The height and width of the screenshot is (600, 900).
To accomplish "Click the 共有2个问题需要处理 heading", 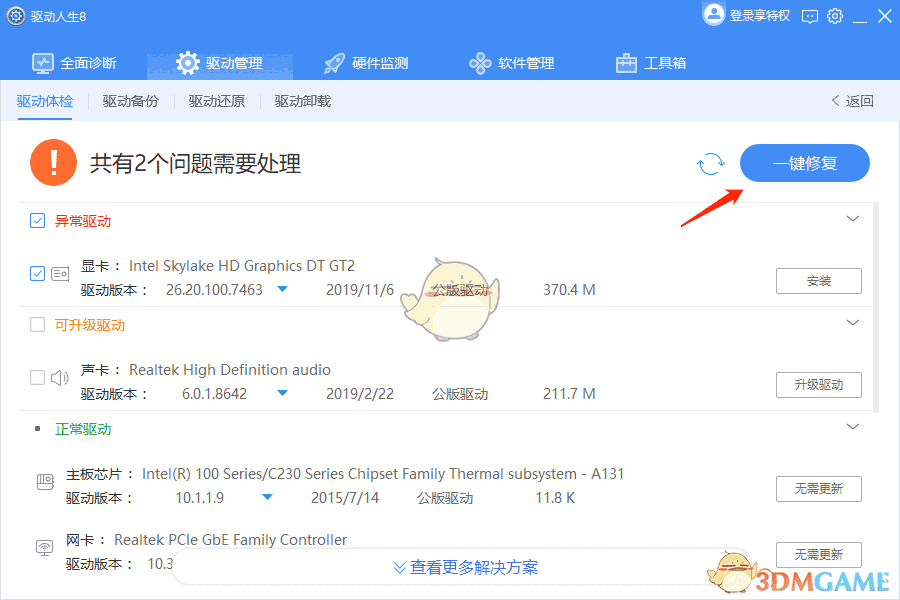I will click(x=195, y=164).
